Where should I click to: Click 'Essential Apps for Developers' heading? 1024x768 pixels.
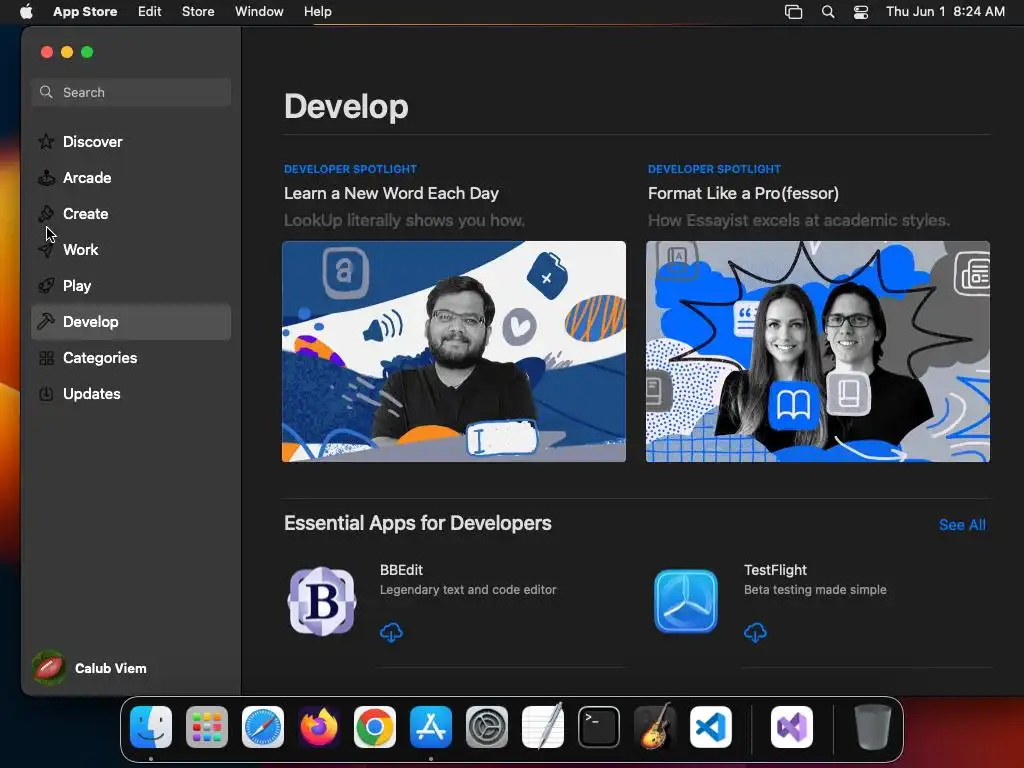[x=418, y=523]
